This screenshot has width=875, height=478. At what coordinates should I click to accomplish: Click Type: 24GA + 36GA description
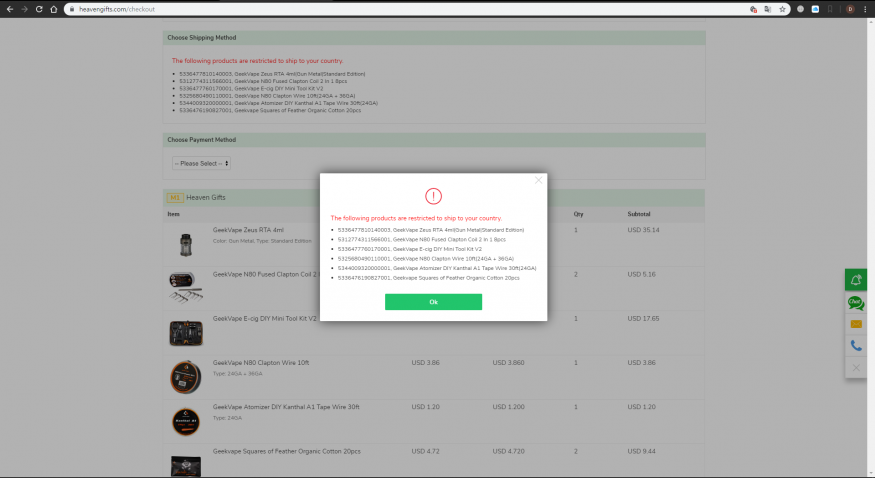click(237, 374)
